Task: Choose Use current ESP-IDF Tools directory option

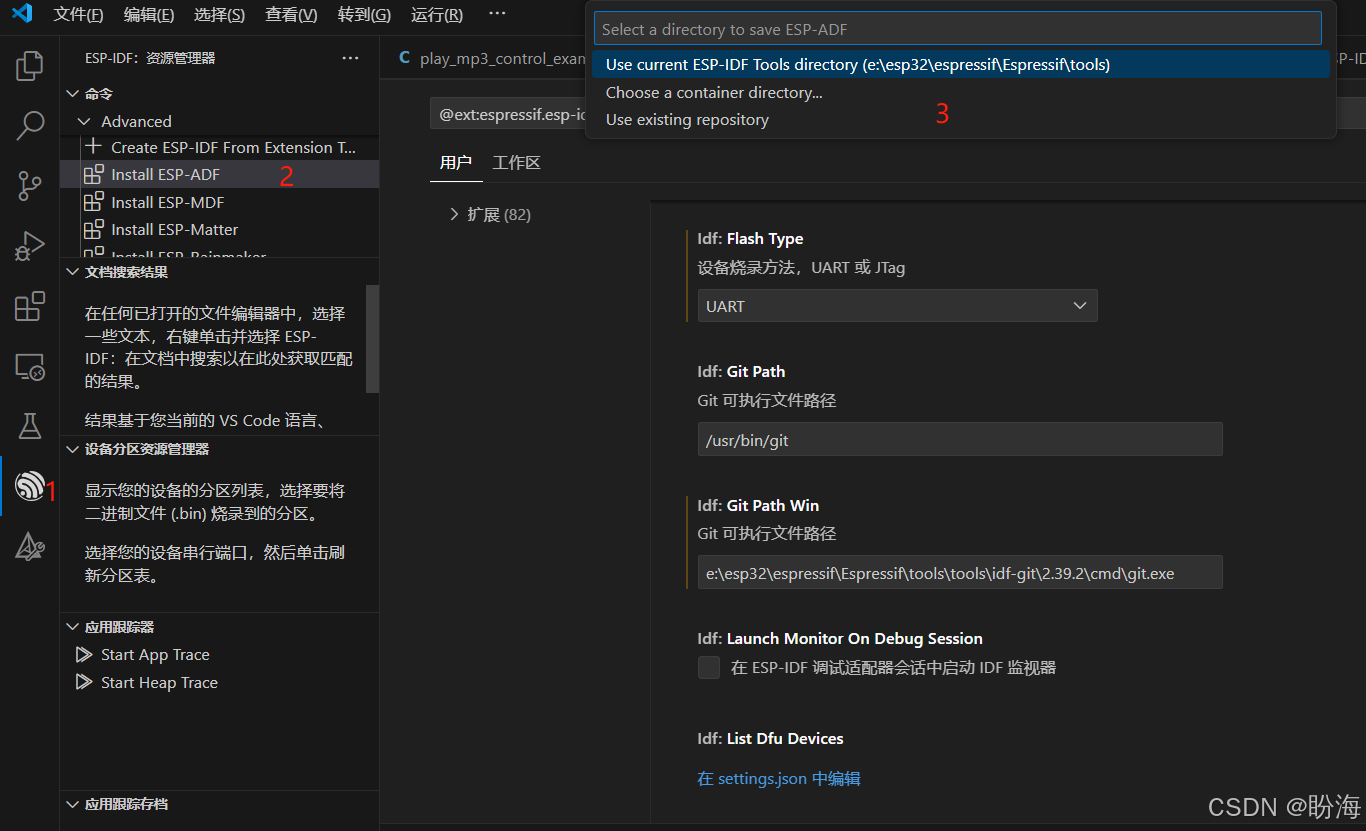Action: coord(961,64)
